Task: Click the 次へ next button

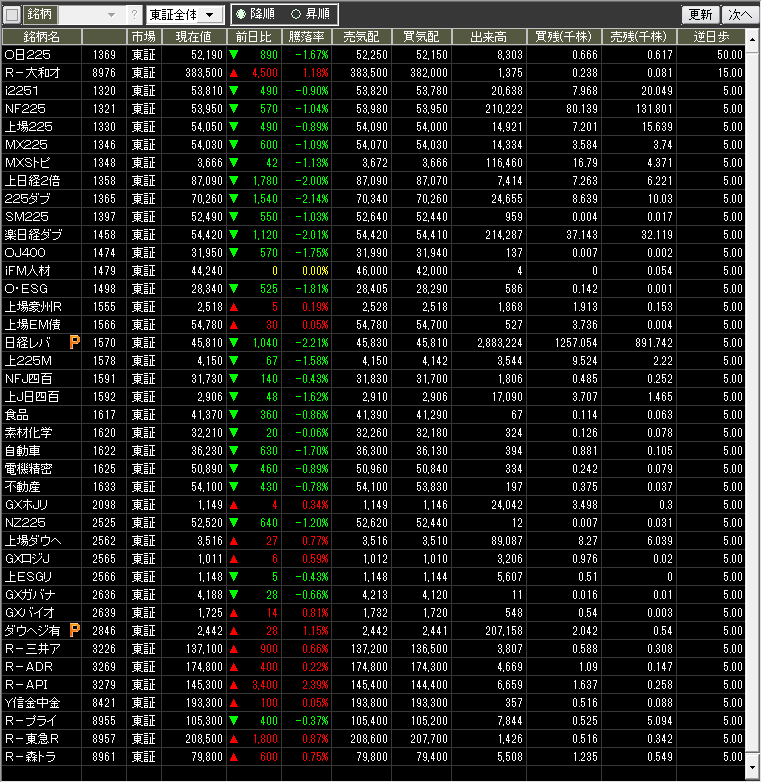Action: 740,15
